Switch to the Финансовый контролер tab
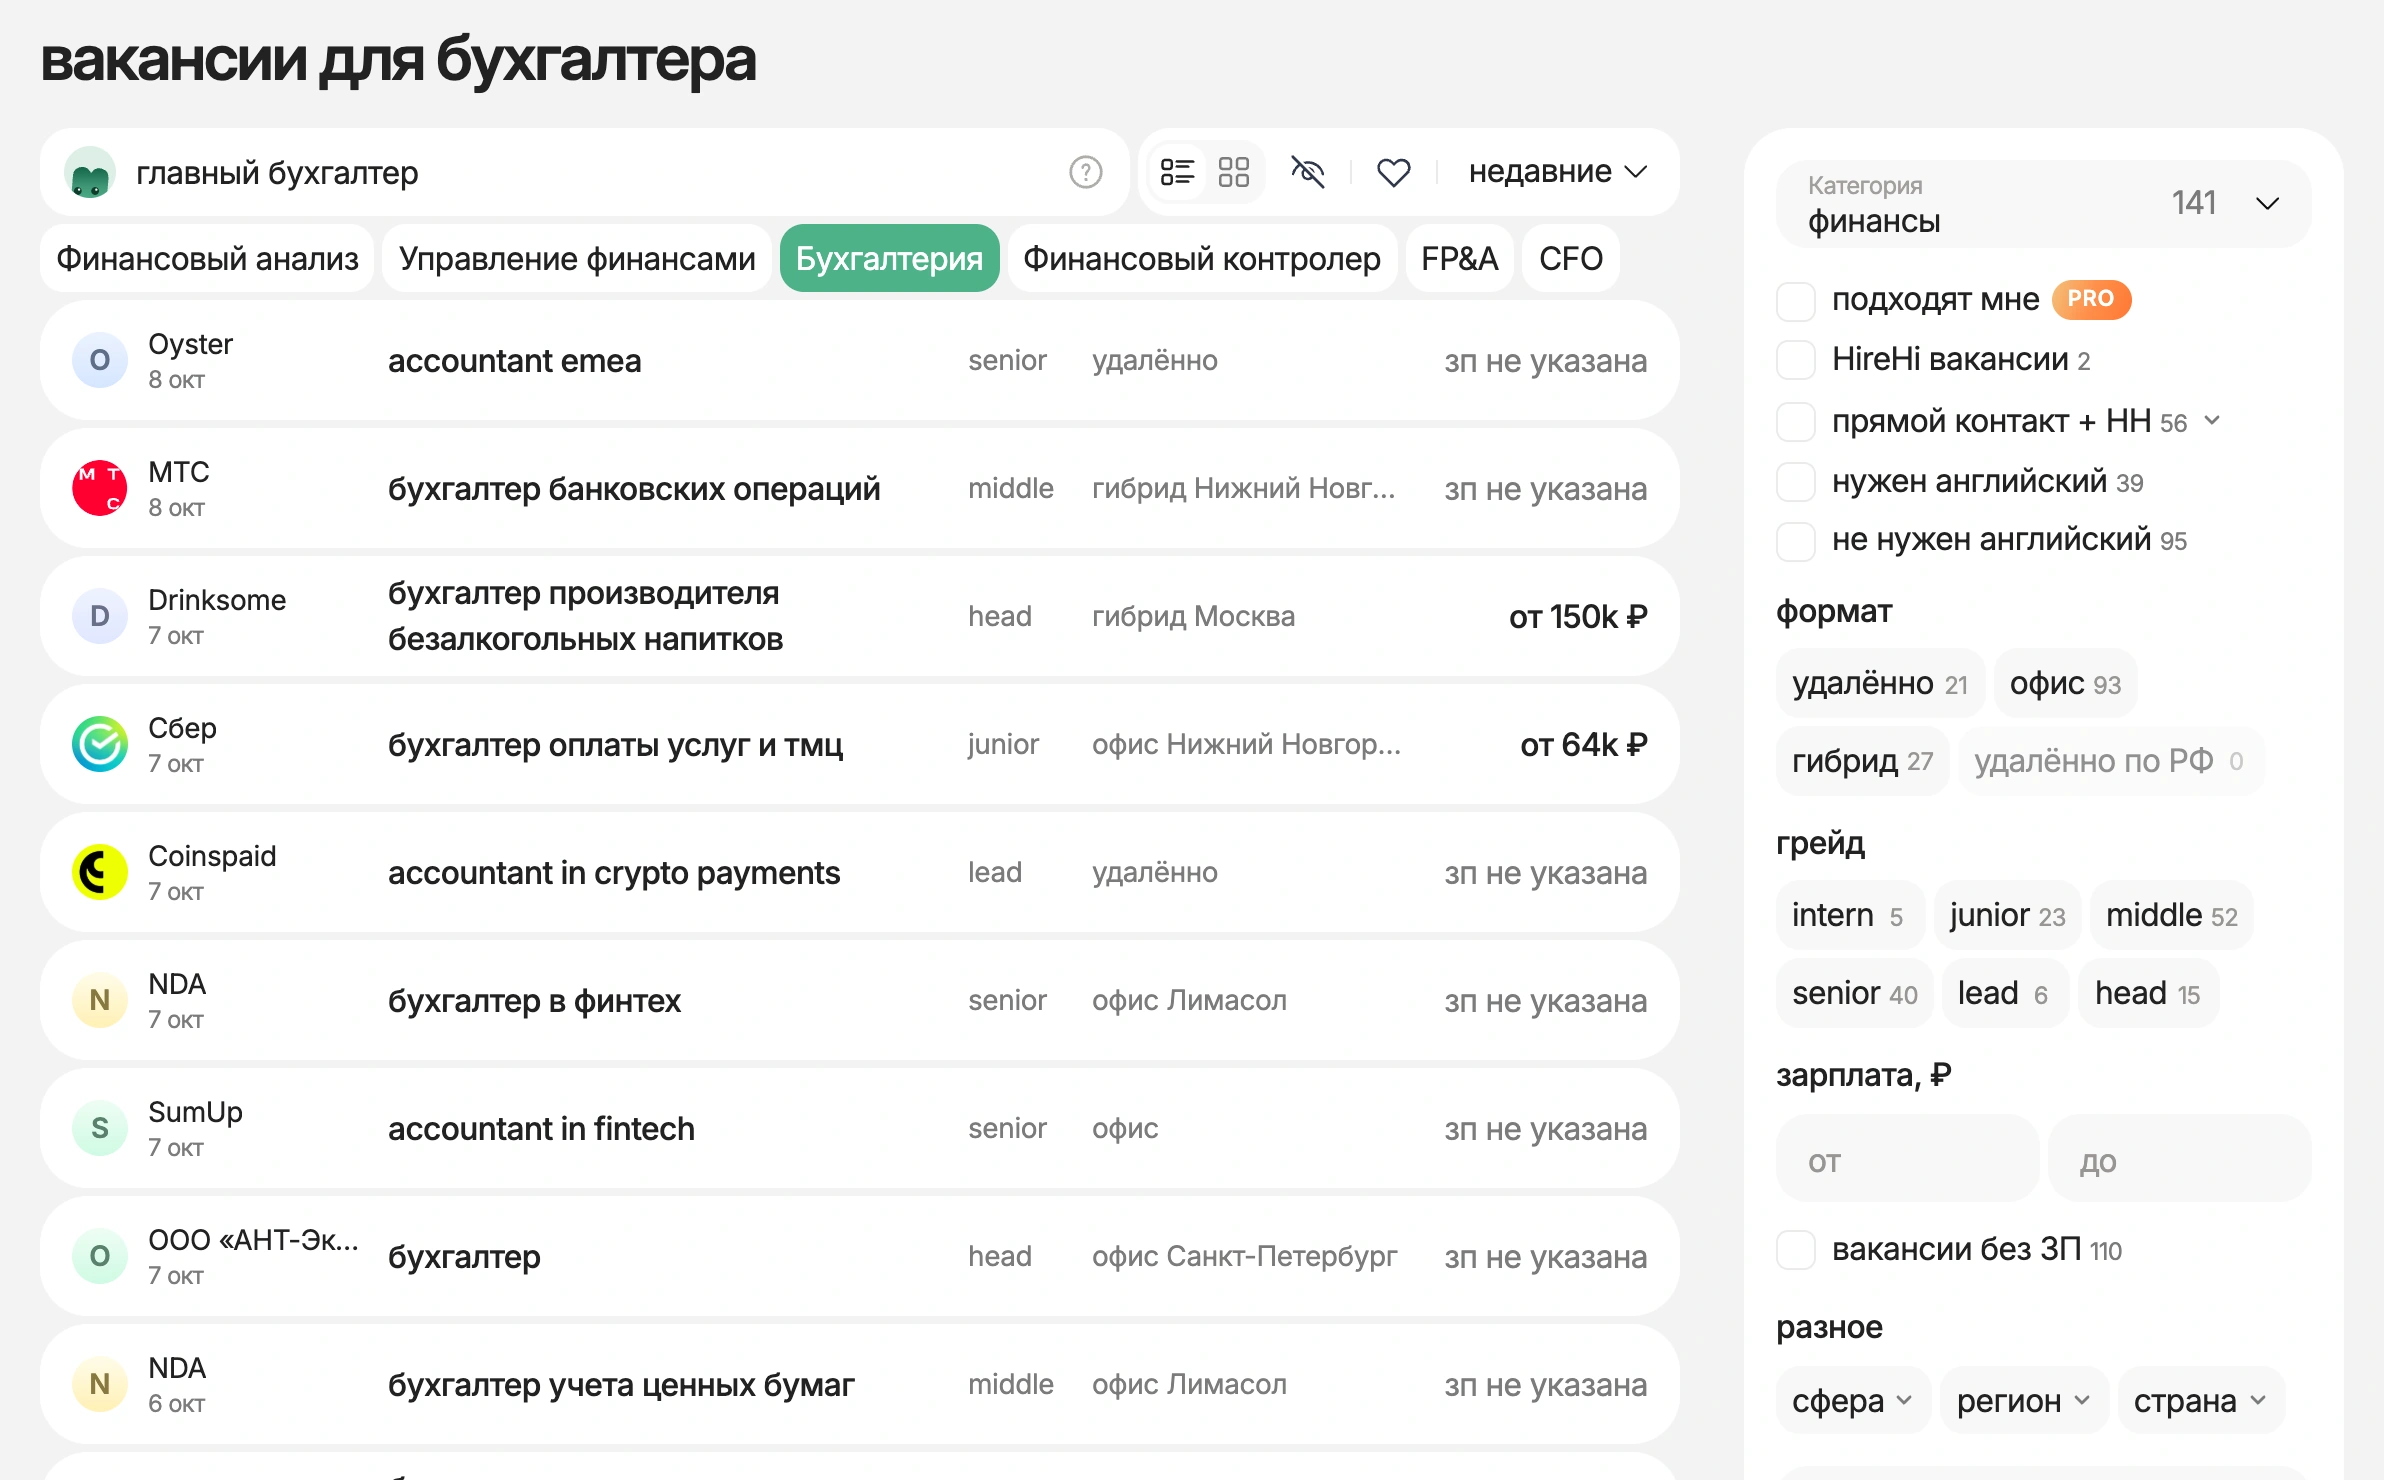The height and width of the screenshot is (1480, 2384). coord(1202,258)
